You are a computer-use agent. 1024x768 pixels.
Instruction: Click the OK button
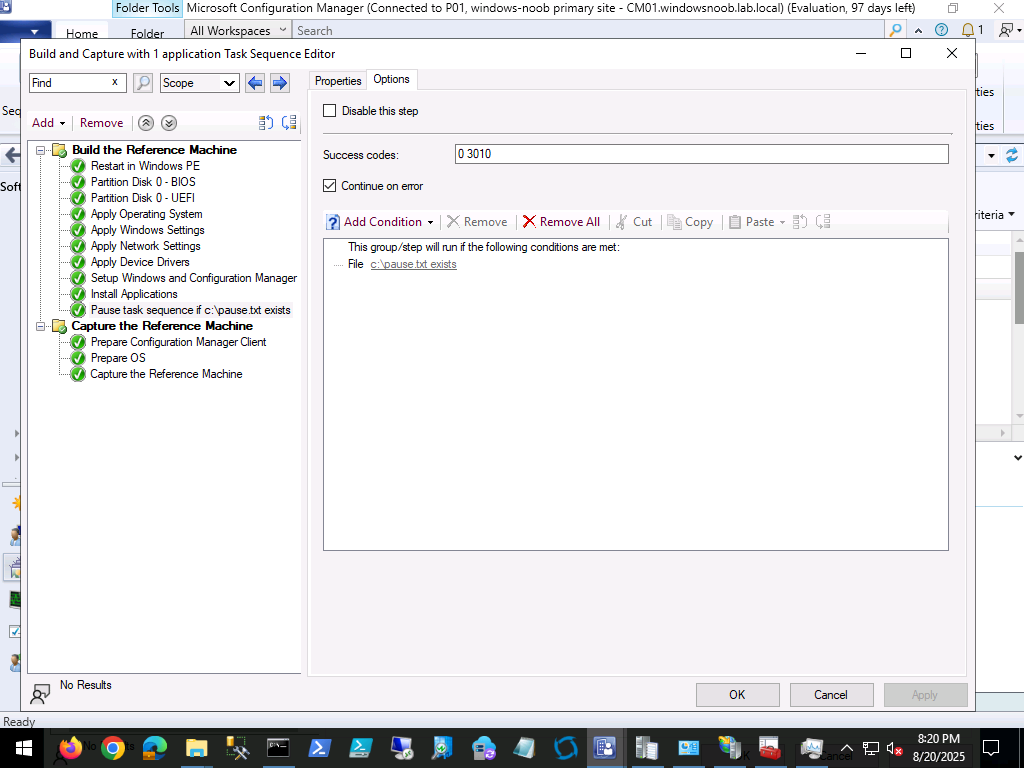tap(737, 695)
